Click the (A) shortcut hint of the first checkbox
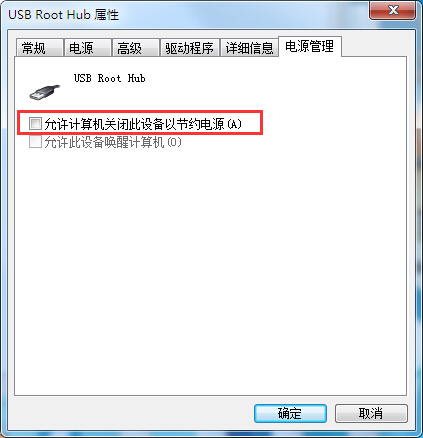Viewport: 423px width, 438px height. [x=234, y=124]
